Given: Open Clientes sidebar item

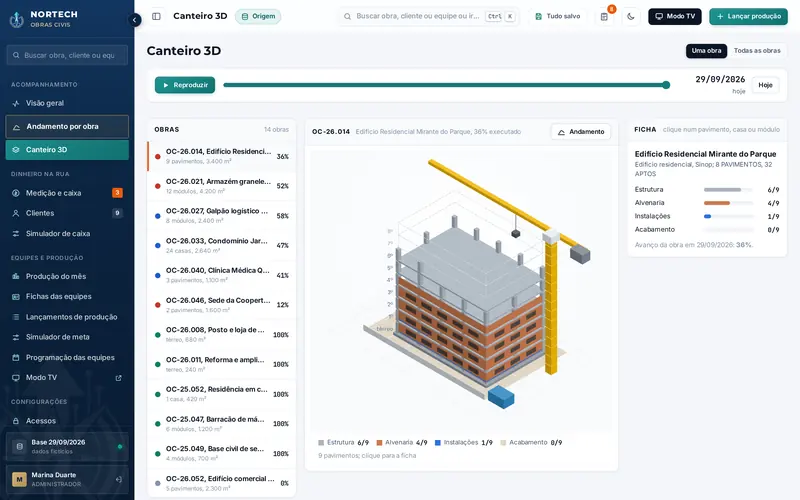Looking at the screenshot, I should [x=67, y=213].
